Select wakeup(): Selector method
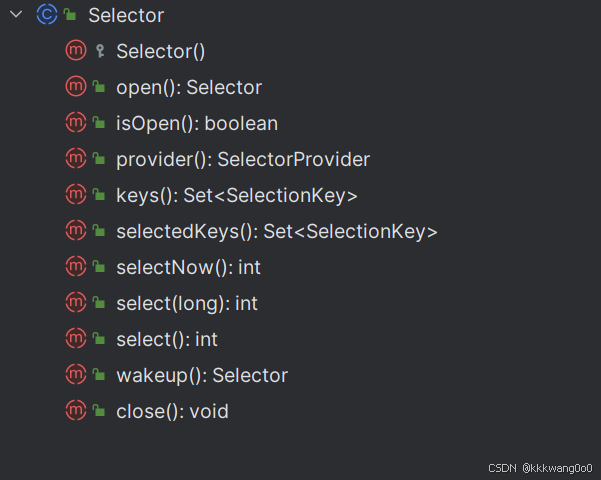This screenshot has height=480, width=601. point(202,375)
